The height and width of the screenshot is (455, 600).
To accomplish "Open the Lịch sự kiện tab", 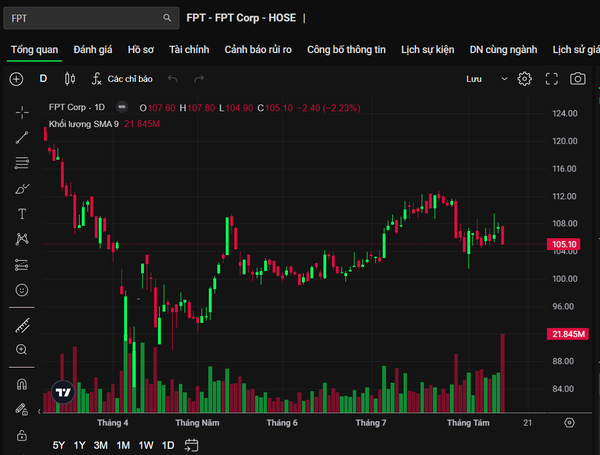I will click(427, 50).
